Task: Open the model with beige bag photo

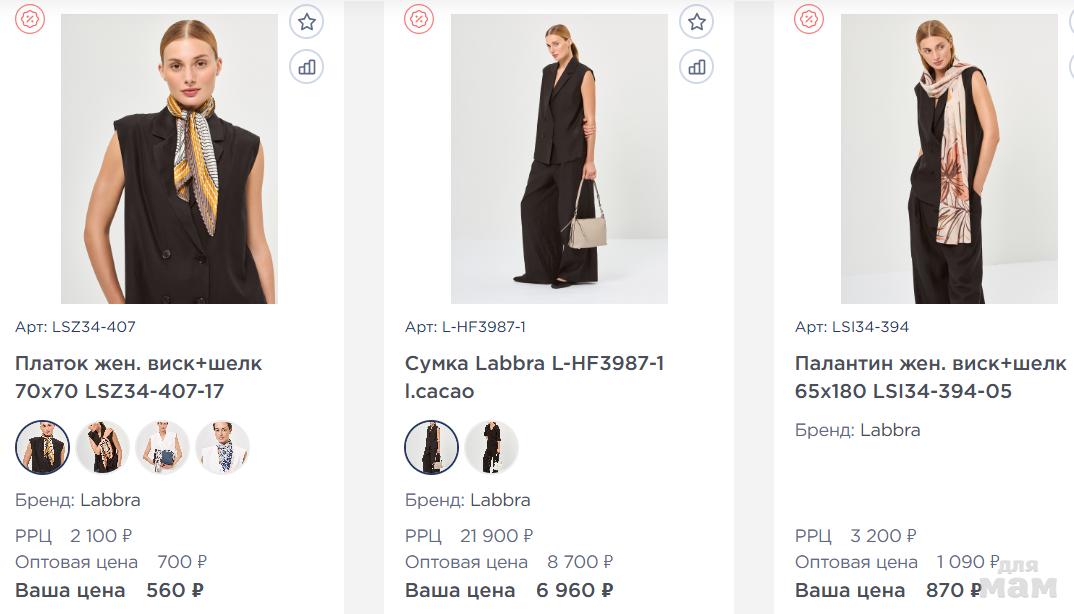Action: click(559, 159)
